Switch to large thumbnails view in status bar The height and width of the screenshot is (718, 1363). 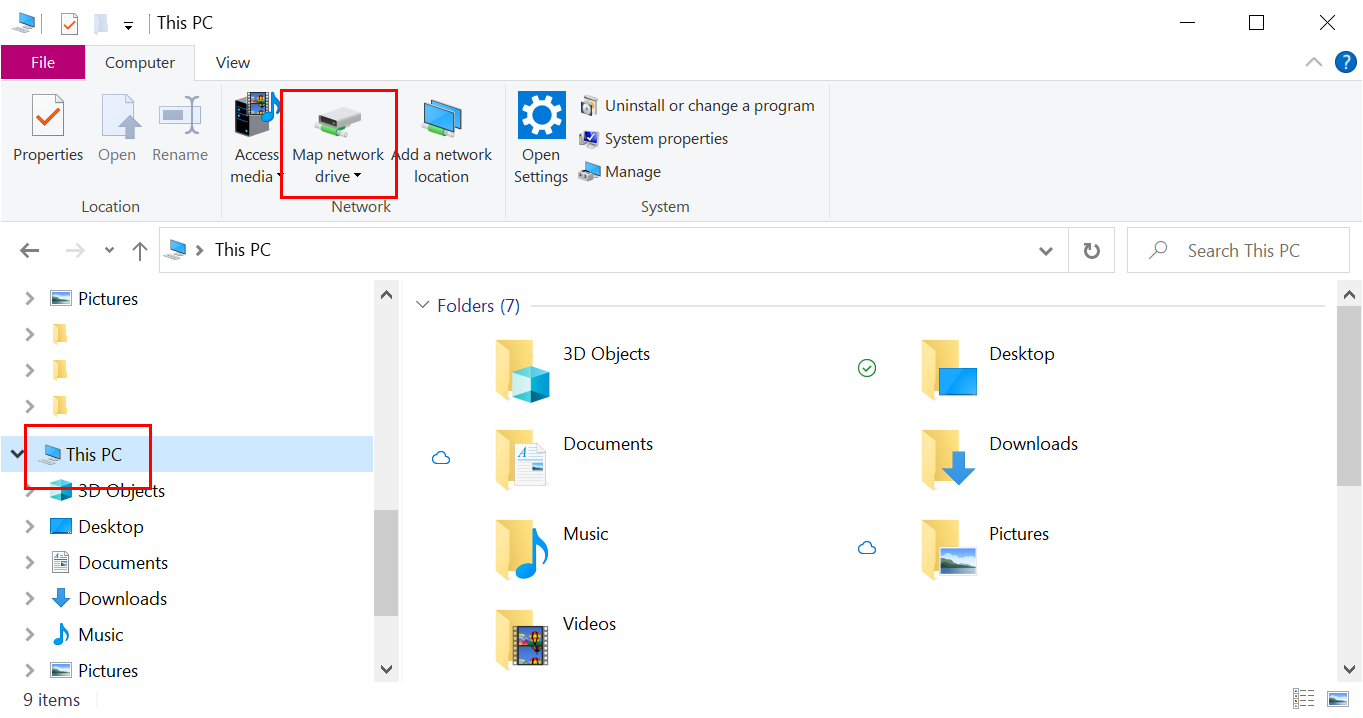(1337, 698)
